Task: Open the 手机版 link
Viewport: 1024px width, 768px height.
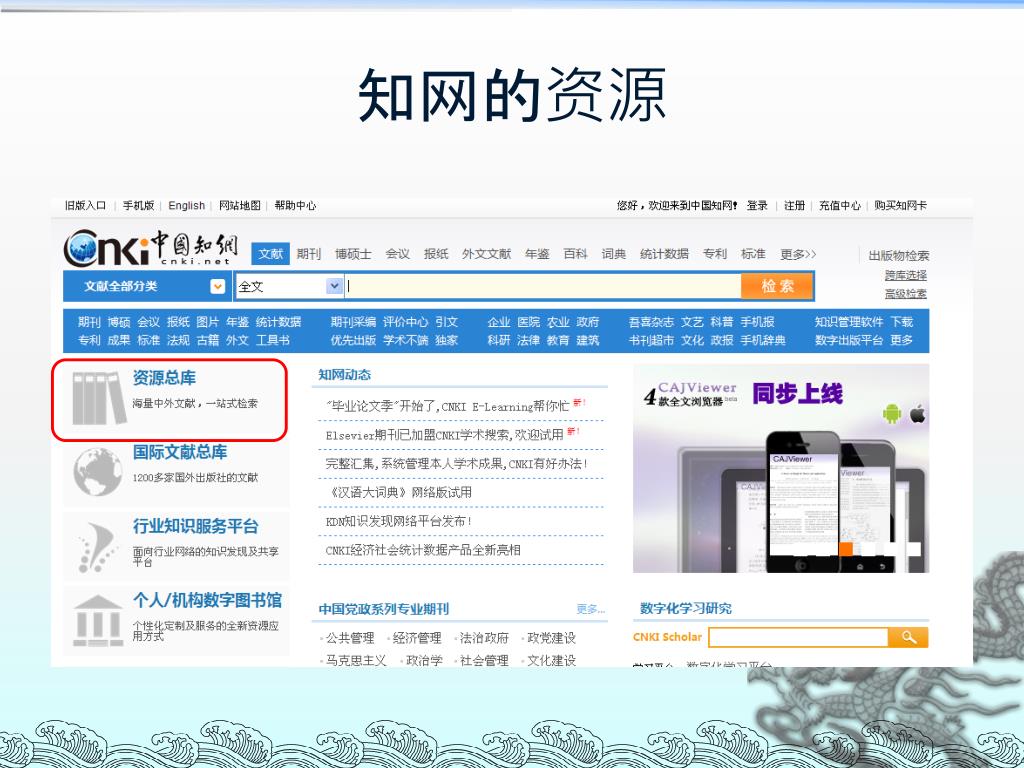Action: [138, 205]
